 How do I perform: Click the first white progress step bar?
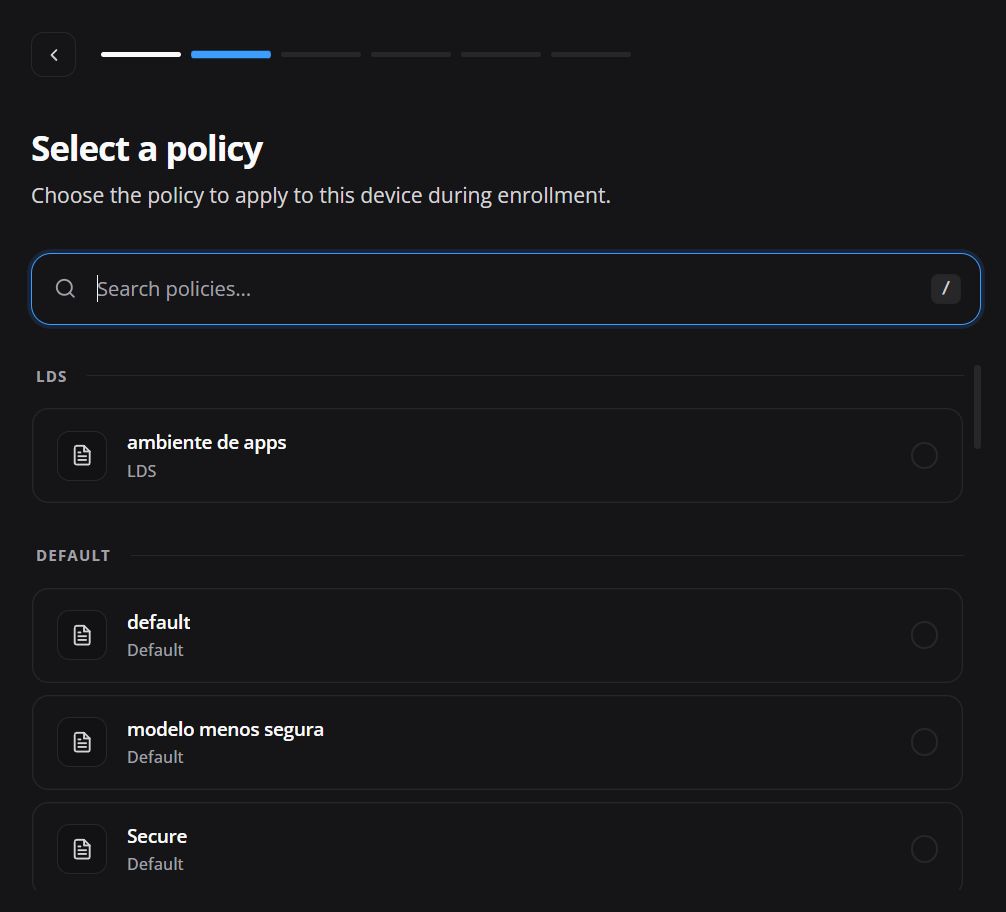pos(141,55)
